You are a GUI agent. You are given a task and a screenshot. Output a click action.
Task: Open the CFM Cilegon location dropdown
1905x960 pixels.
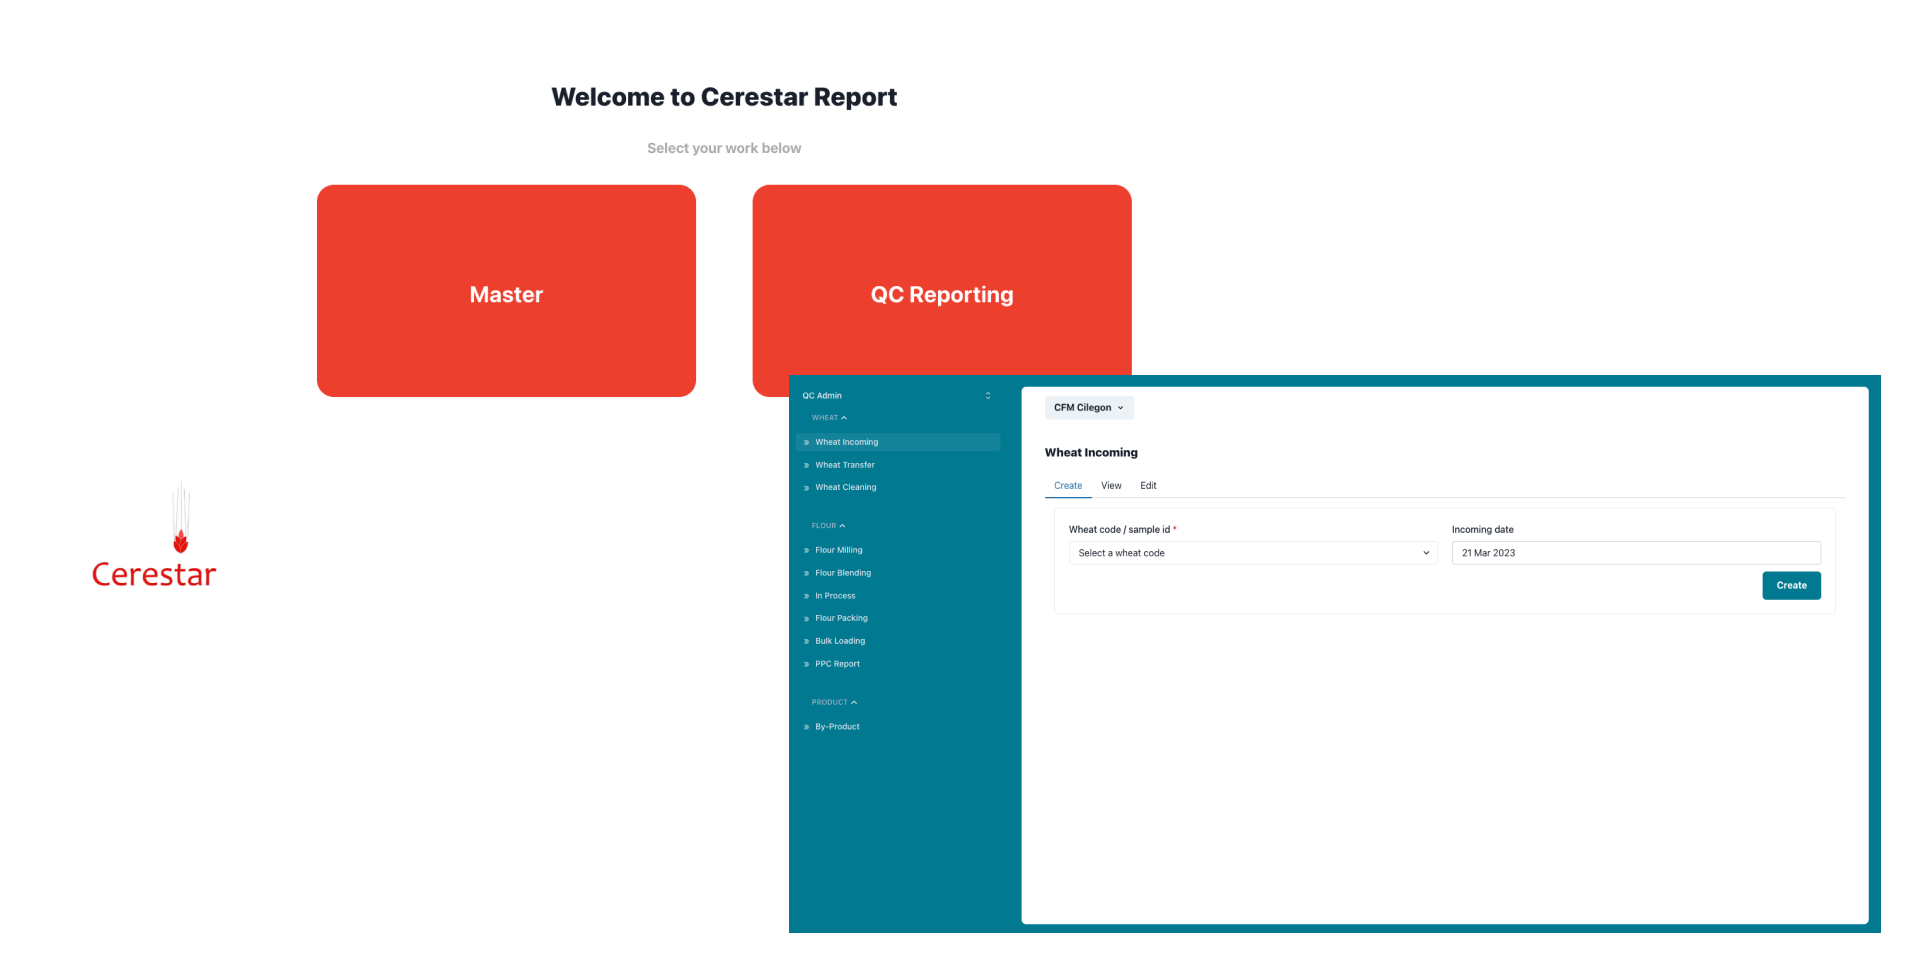[x=1089, y=408]
